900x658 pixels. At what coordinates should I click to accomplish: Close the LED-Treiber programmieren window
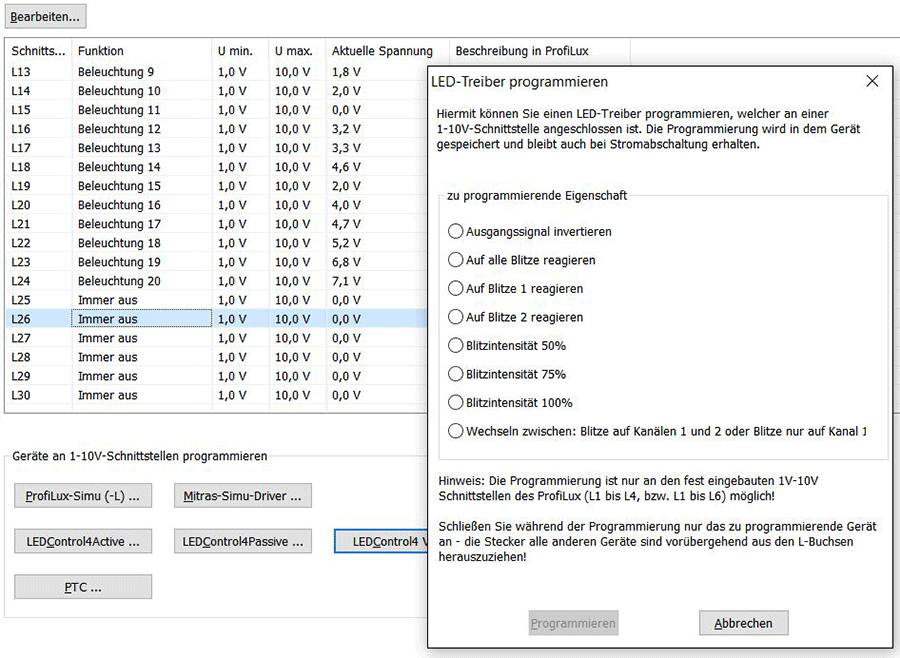(x=871, y=81)
